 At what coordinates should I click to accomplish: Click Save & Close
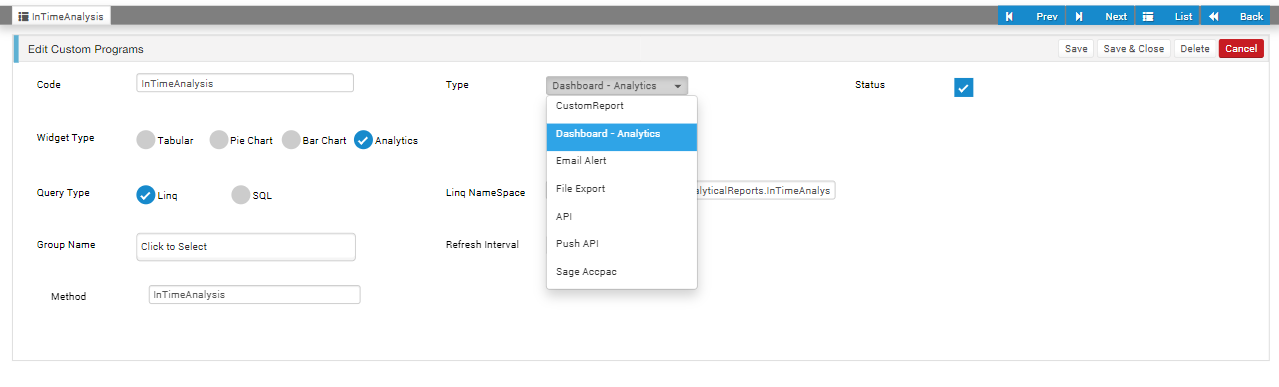click(x=1134, y=49)
